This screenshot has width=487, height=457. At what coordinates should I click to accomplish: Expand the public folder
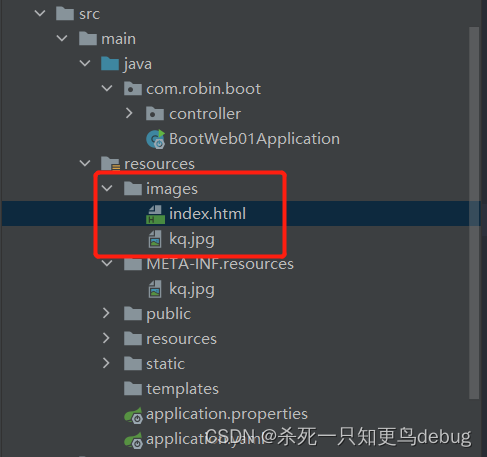[x=106, y=313]
